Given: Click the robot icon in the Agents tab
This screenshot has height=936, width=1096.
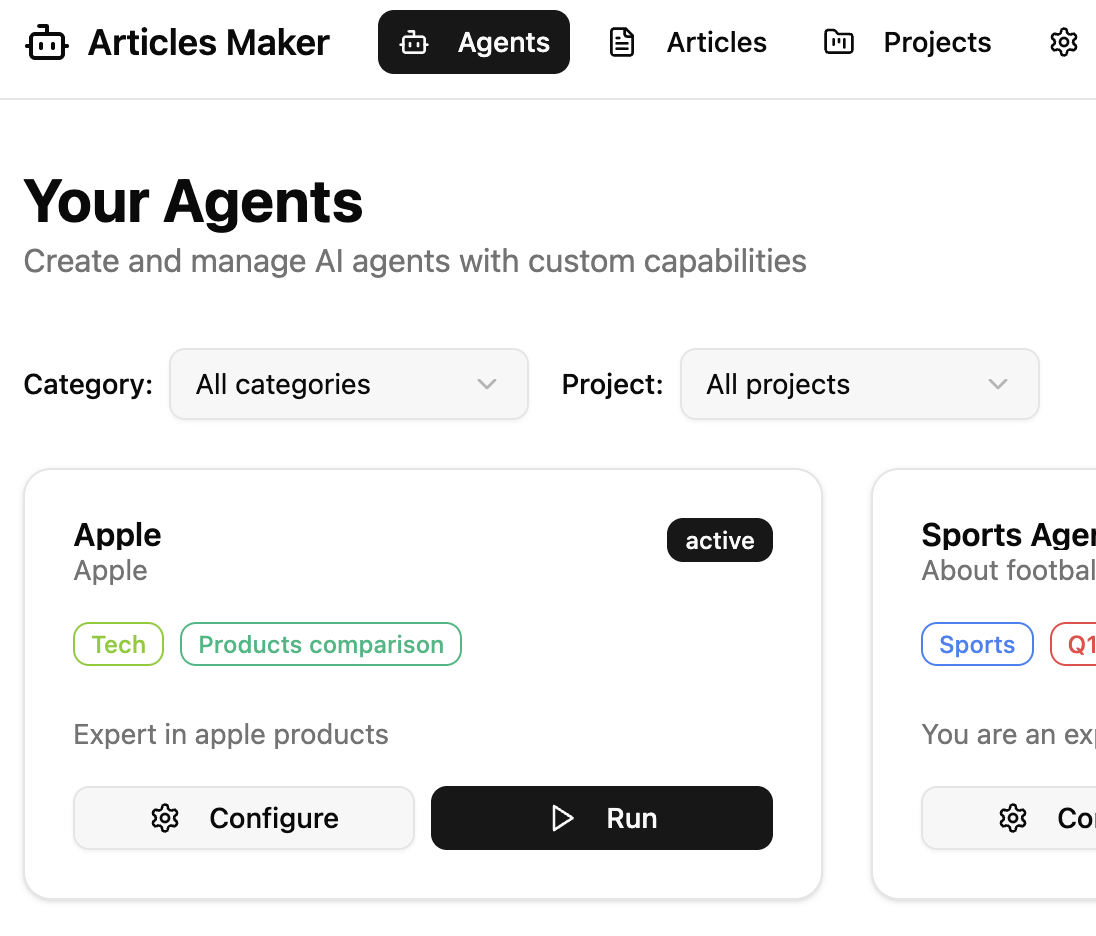Looking at the screenshot, I should [x=413, y=42].
